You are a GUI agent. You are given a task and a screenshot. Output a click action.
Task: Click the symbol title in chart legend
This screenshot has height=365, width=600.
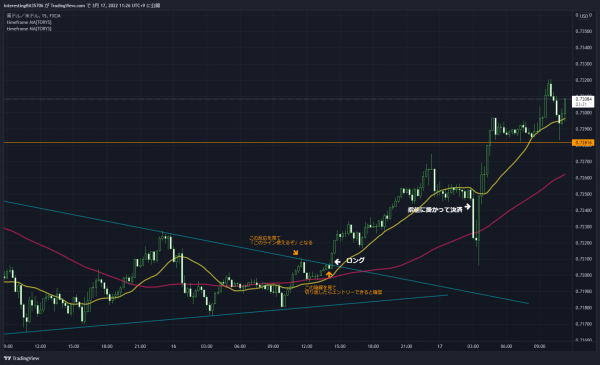(x=34, y=16)
